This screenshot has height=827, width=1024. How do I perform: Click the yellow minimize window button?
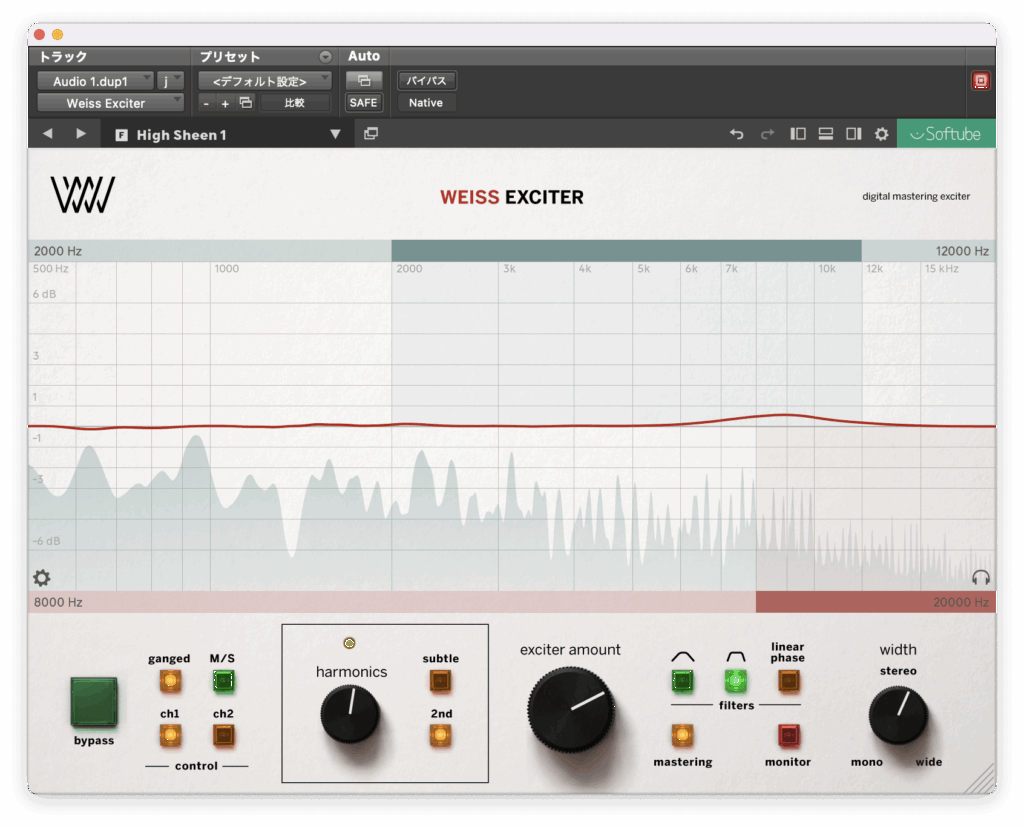click(57, 34)
